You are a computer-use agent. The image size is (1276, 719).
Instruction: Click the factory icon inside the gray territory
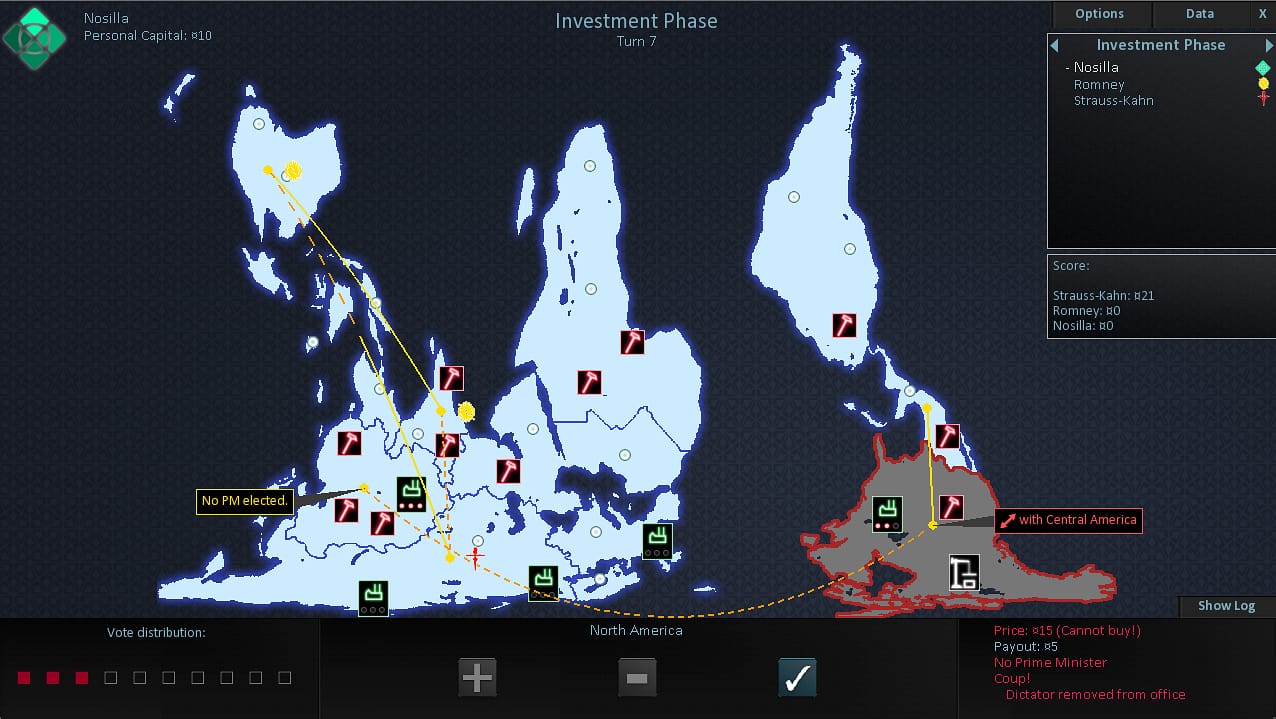(x=962, y=573)
